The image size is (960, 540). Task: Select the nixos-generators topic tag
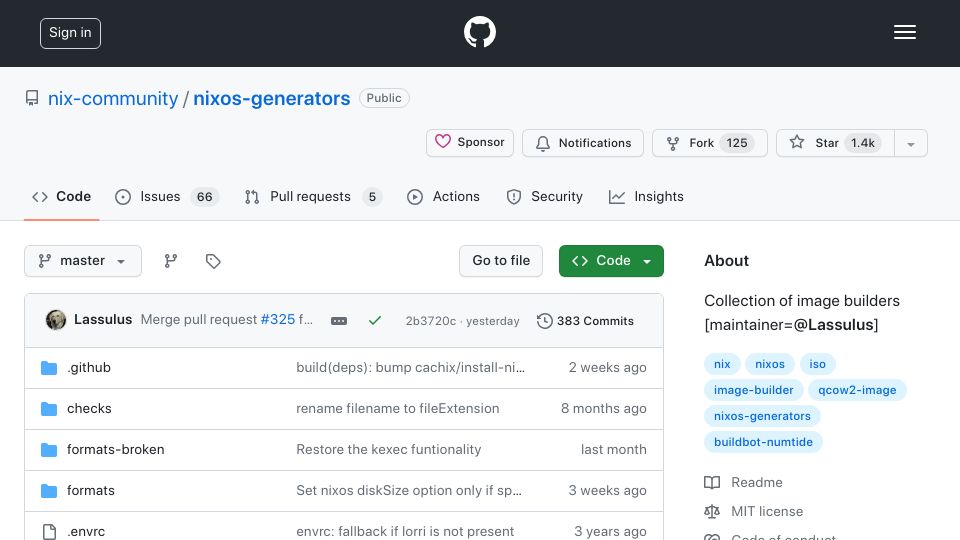pos(762,416)
